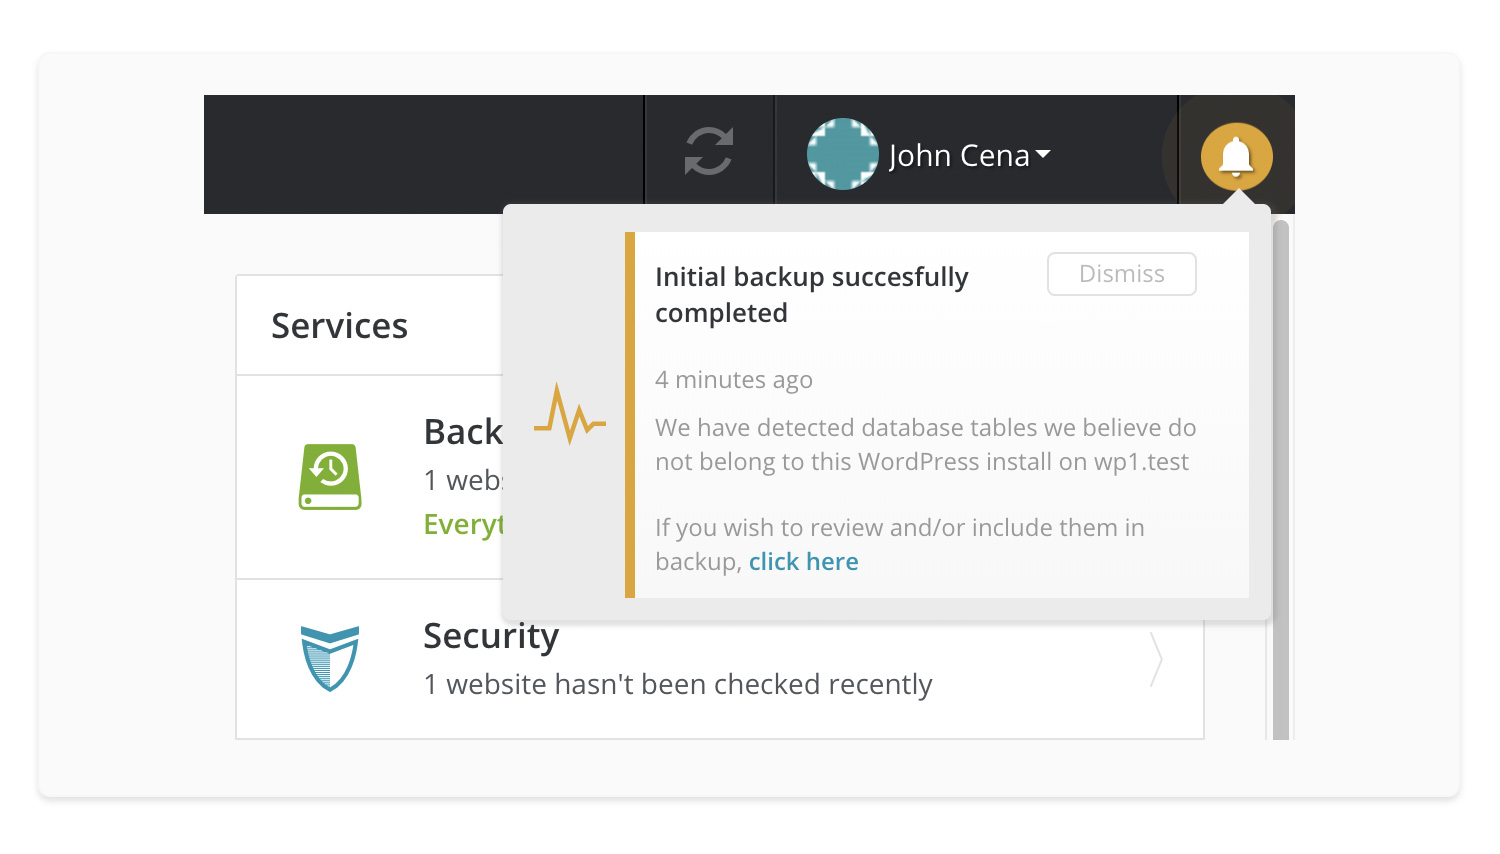This screenshot has width=1500, height=854.
Task: Click "1 website hasn't been checked recently"
Action: coord(678,684)
